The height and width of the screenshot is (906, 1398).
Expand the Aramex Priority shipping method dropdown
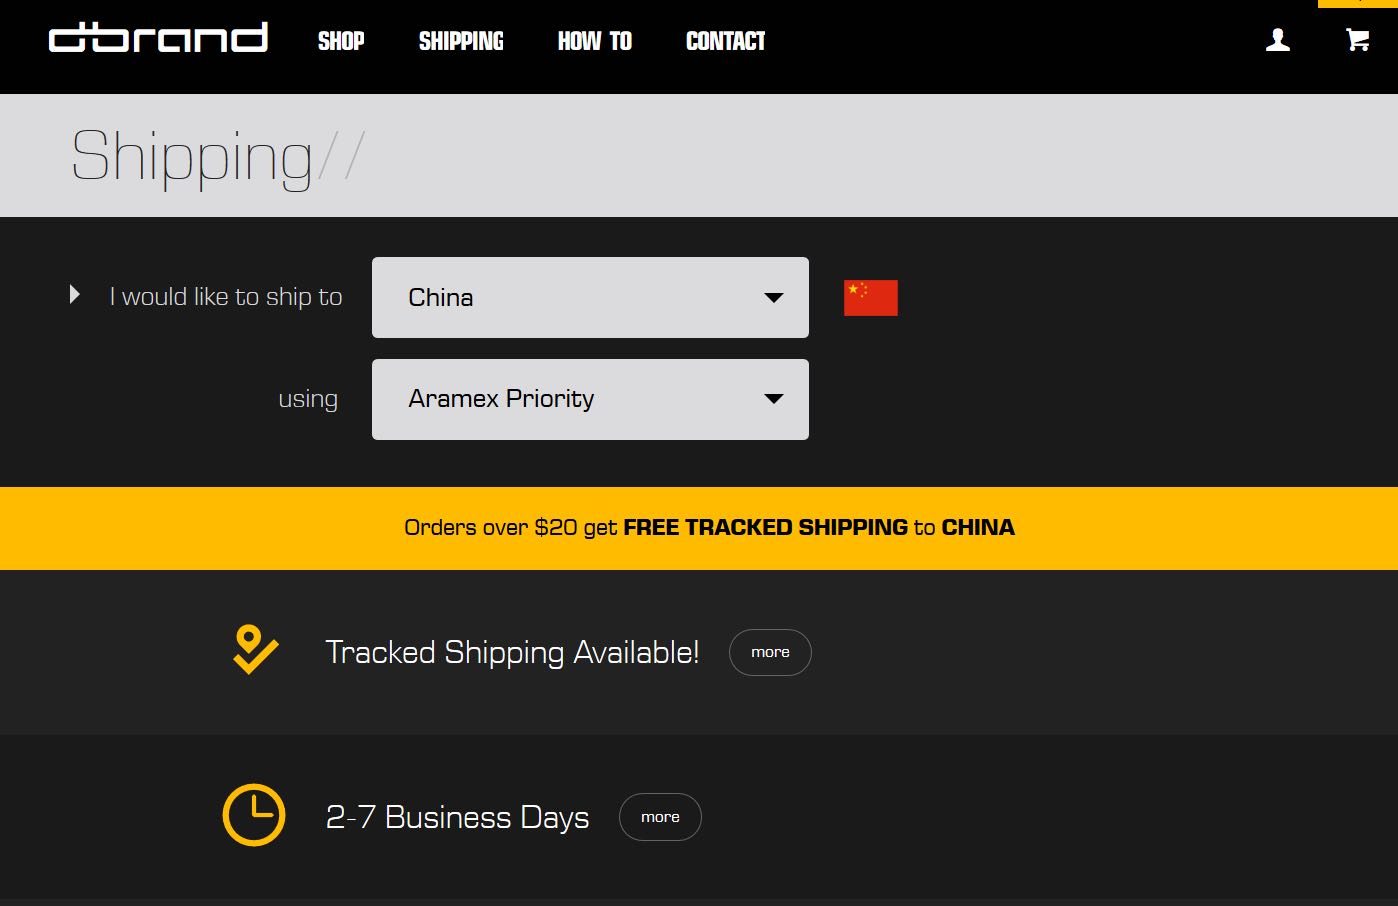[590, 399]
